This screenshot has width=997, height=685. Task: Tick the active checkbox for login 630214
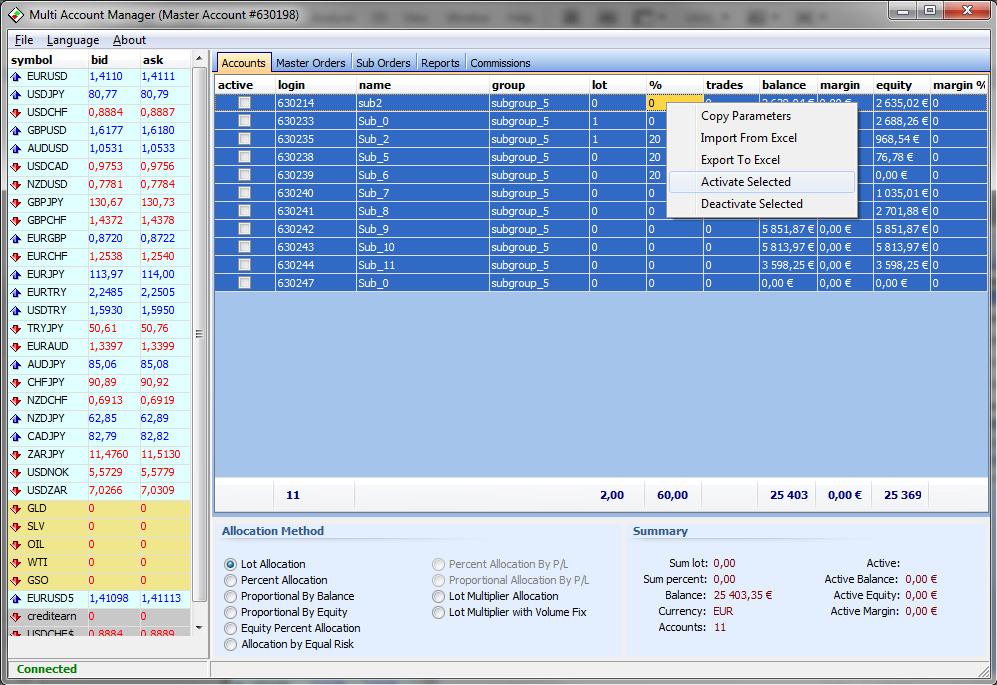point(244,102)
